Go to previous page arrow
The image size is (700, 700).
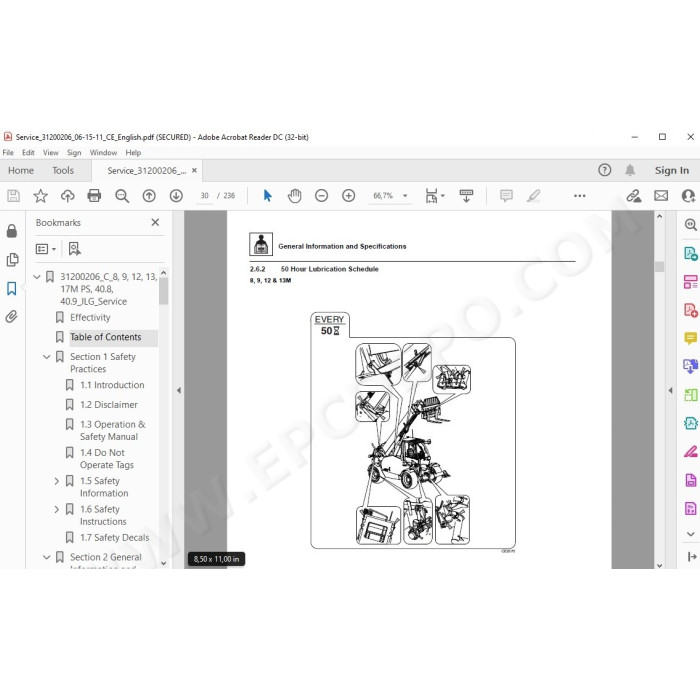149,196
